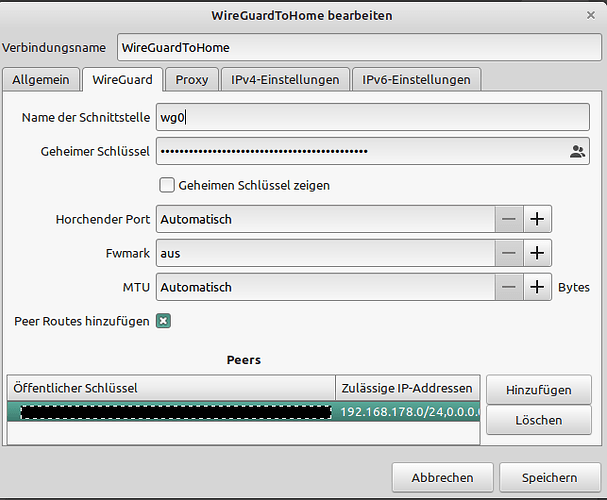Select the WireGuard tab
This screenshot has width=607, height=500.
tap(122, 80)
